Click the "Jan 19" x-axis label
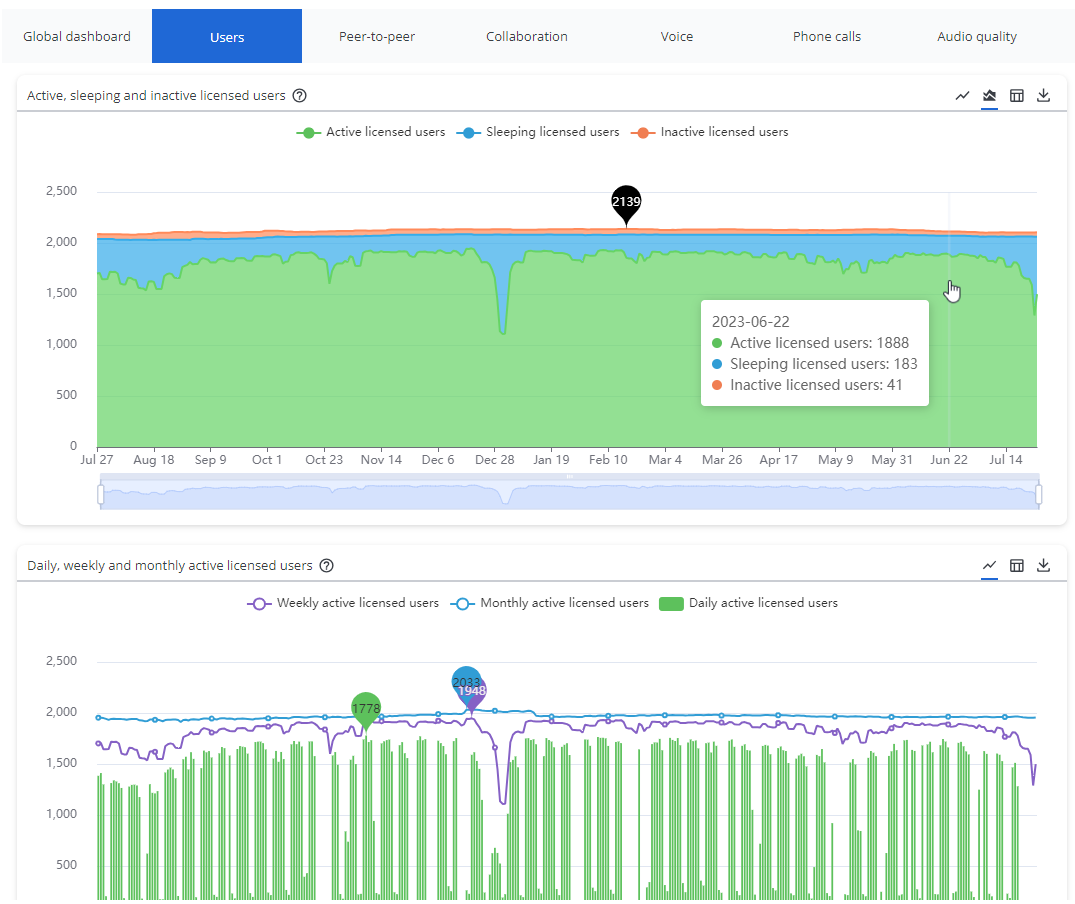This screenshot has width=1075, height=904. [x=551, y=460]
